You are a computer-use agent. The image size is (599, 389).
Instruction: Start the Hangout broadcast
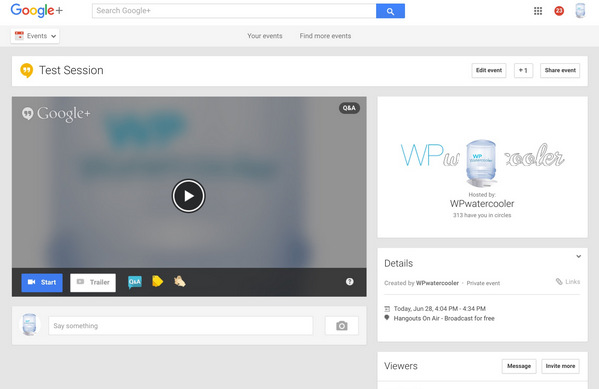pyautogui.click(x=42, y=282)
